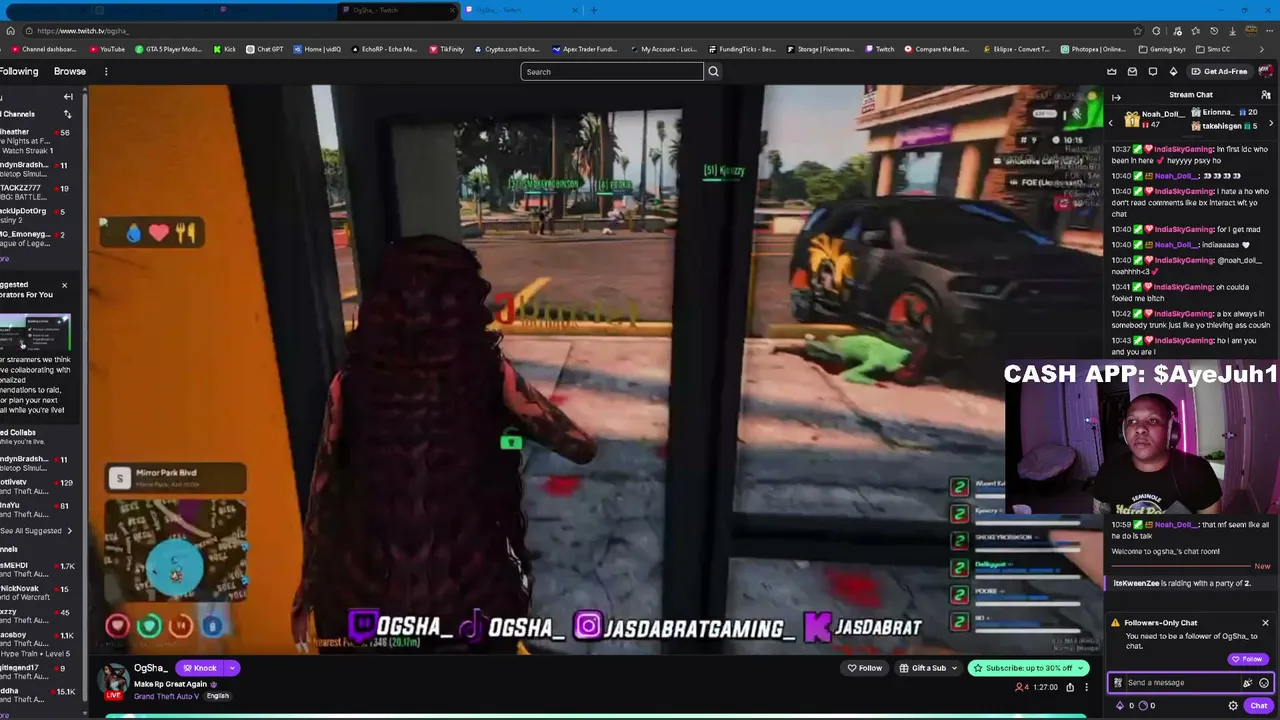Click the search magnifier button

713,72
